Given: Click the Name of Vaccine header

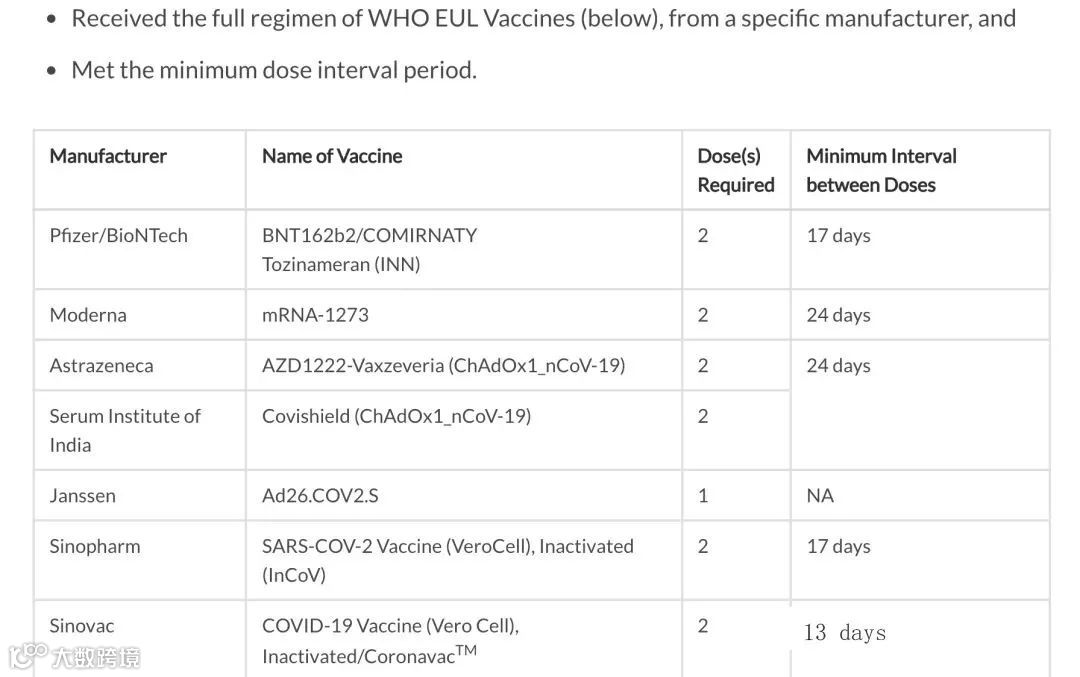Looking at the screenshot, I should point(332,156).
